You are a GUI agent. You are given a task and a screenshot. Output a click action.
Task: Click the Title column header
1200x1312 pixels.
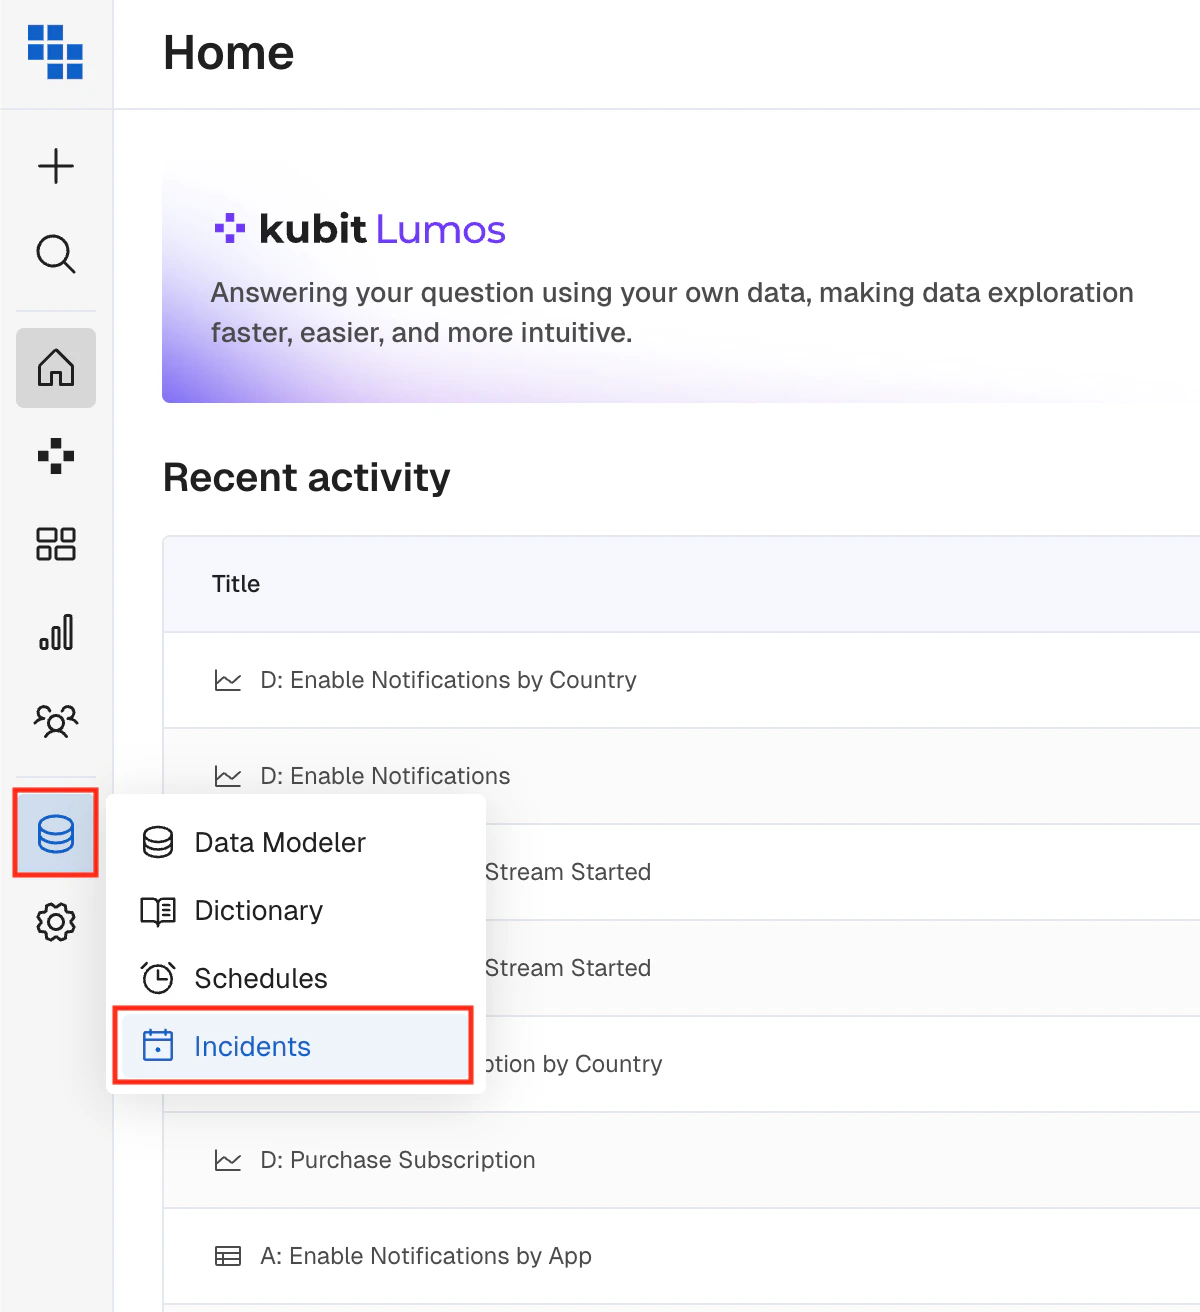tap(236, 584)
